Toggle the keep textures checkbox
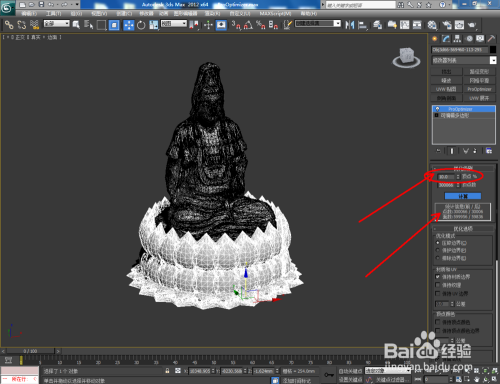 (x=438, y=285)
